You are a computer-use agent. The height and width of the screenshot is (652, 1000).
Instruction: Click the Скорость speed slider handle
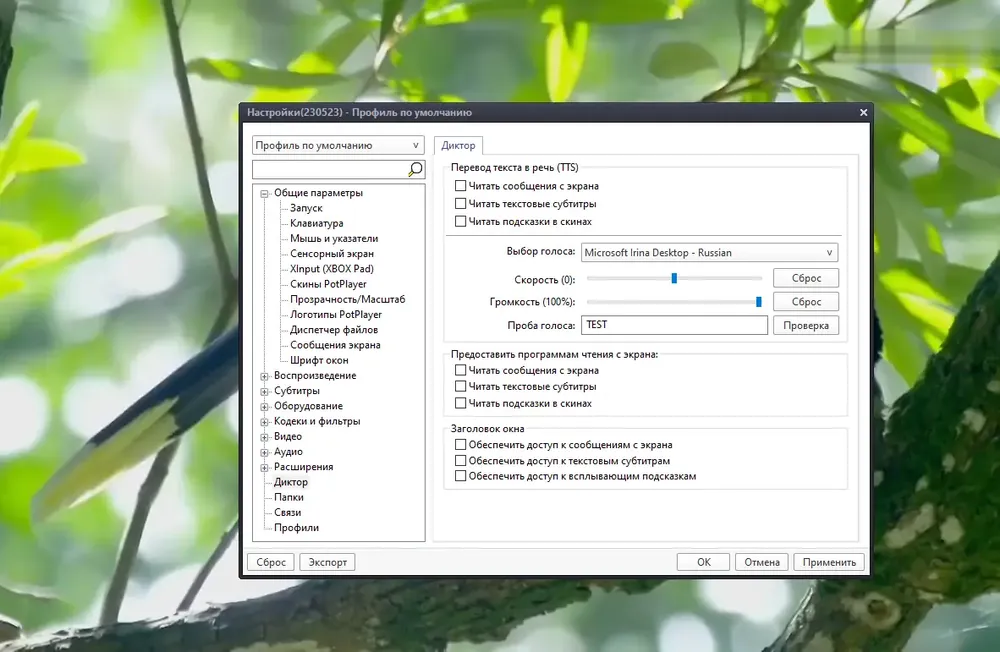674,278
